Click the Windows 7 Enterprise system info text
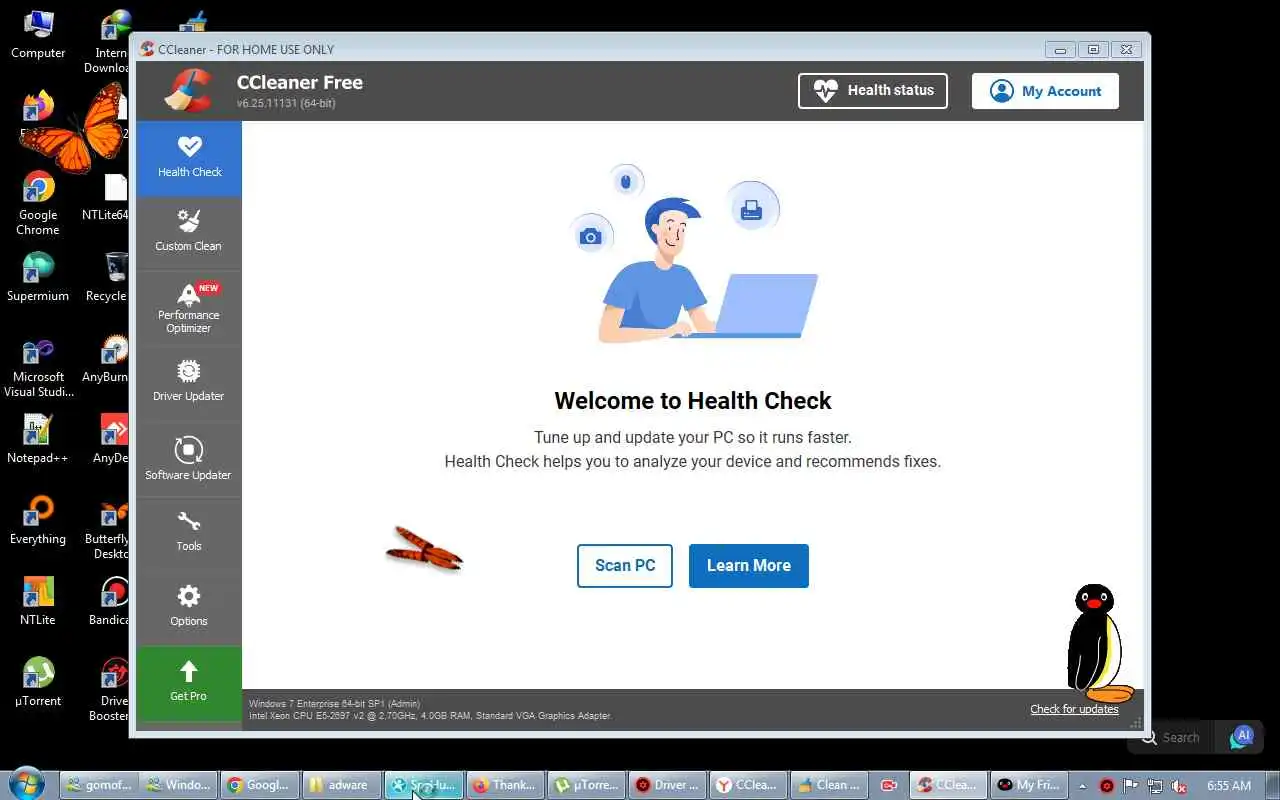 coord(334,704)
